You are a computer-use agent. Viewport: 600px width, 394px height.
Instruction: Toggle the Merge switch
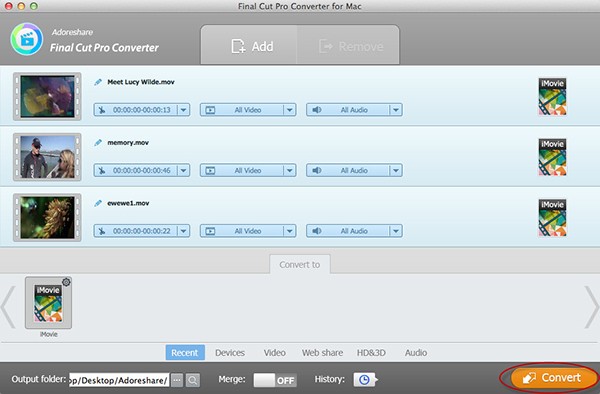coord(275,380)
